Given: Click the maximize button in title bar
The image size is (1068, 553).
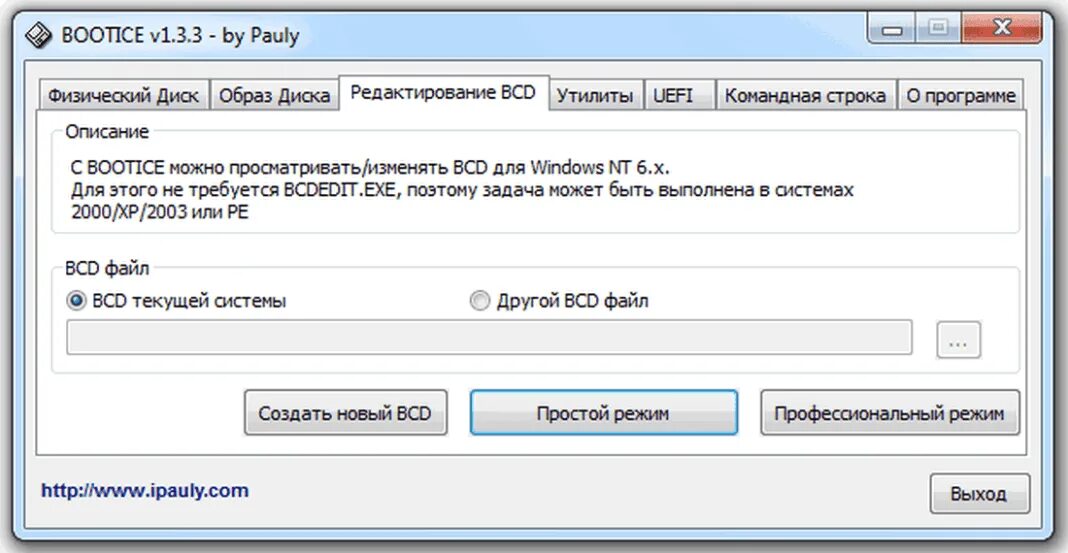Looking at the screenshot, I should [x=941, y=29].
